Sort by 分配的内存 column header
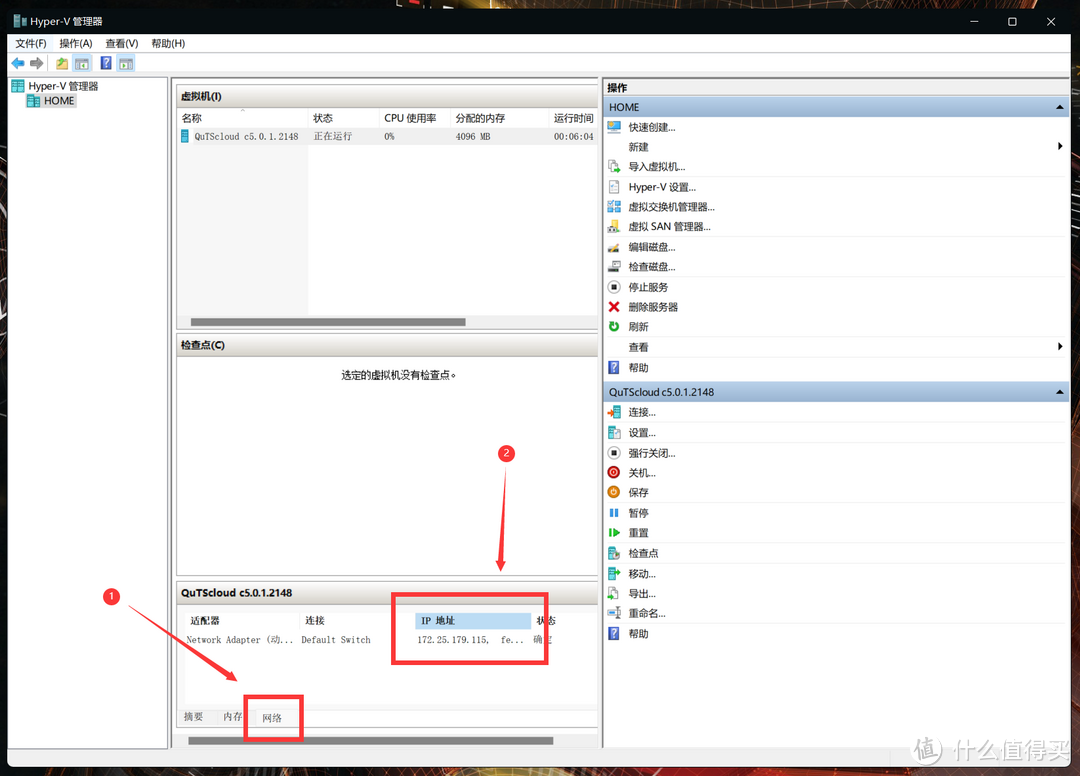Image resolution: width=1080 pixels, height=776 pixels. click(499, 118)
